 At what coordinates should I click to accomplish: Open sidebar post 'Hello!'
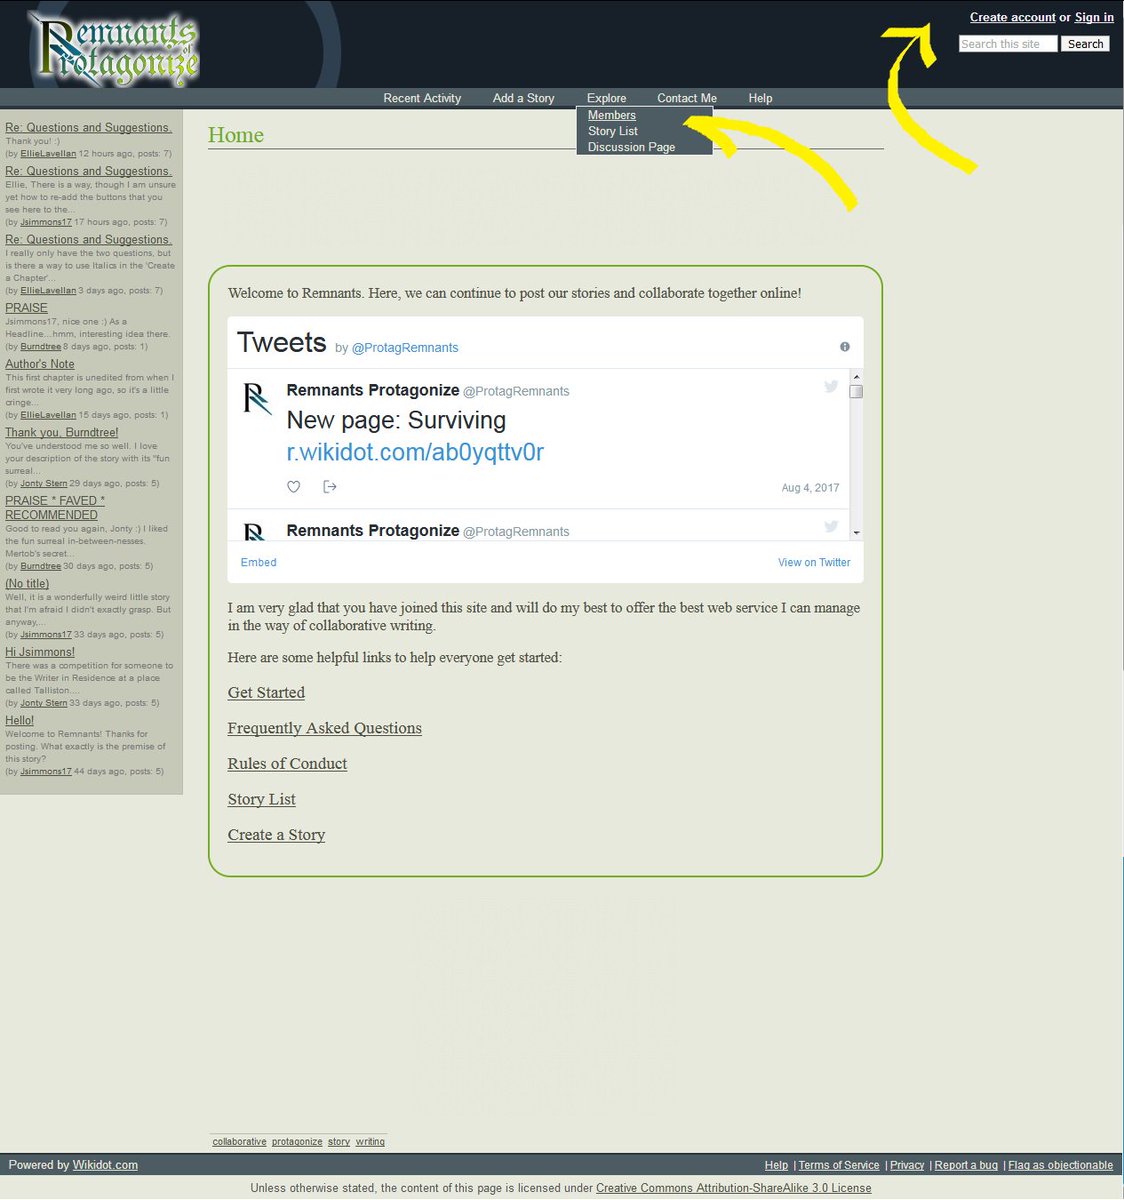[x=19, y=720]
